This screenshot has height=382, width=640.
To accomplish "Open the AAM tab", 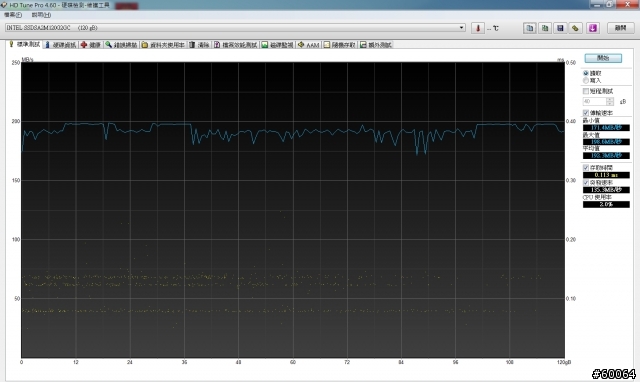I will click(308, 45).
